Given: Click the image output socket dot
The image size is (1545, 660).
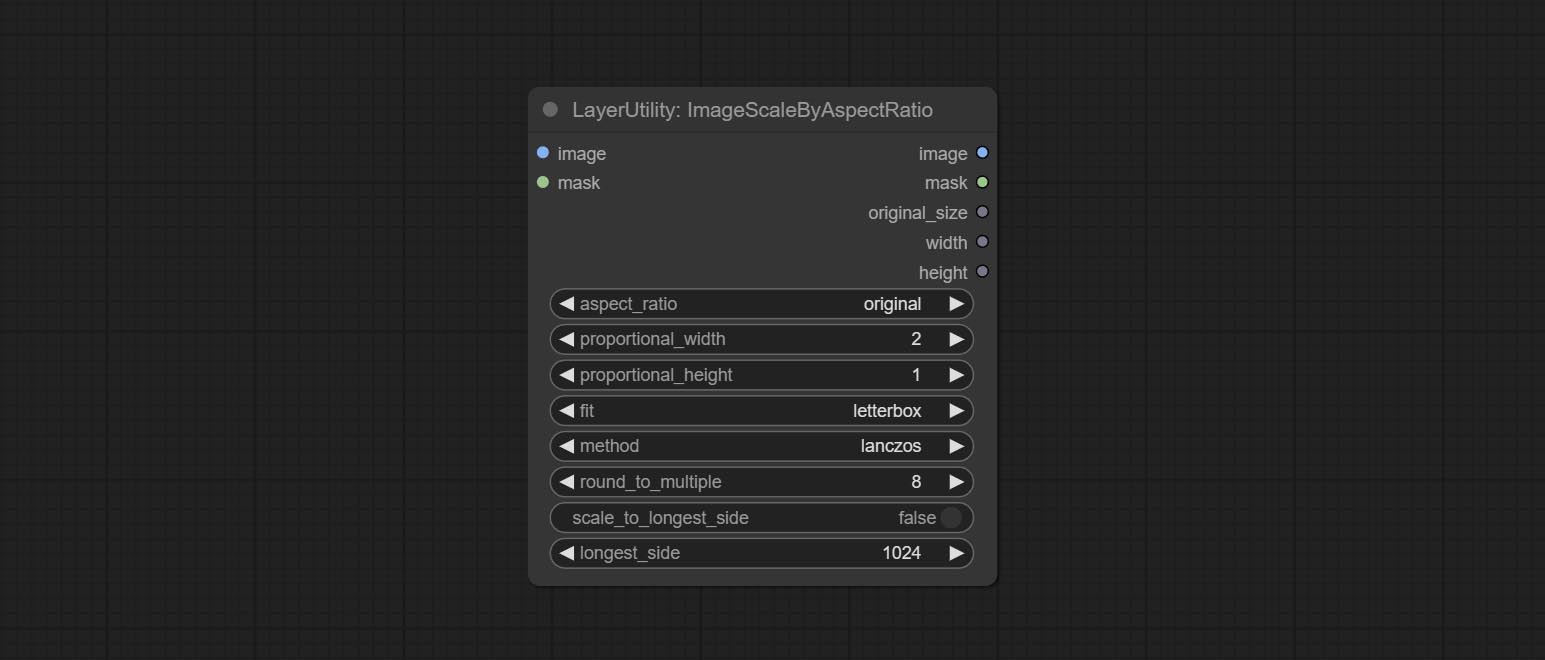Looking at the screenshot, I should (x=982, y=153).
